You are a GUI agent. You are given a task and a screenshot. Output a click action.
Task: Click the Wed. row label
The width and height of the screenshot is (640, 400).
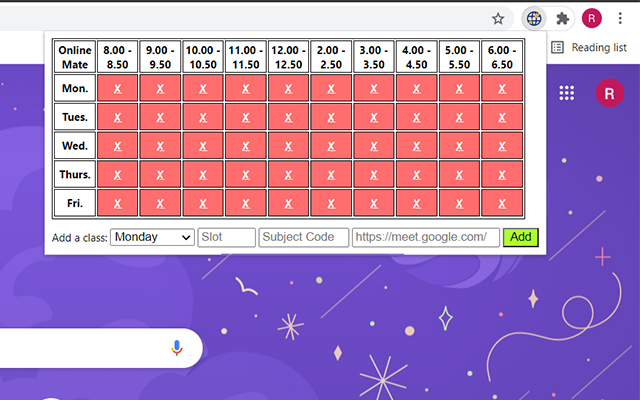[x=75, y=145]
